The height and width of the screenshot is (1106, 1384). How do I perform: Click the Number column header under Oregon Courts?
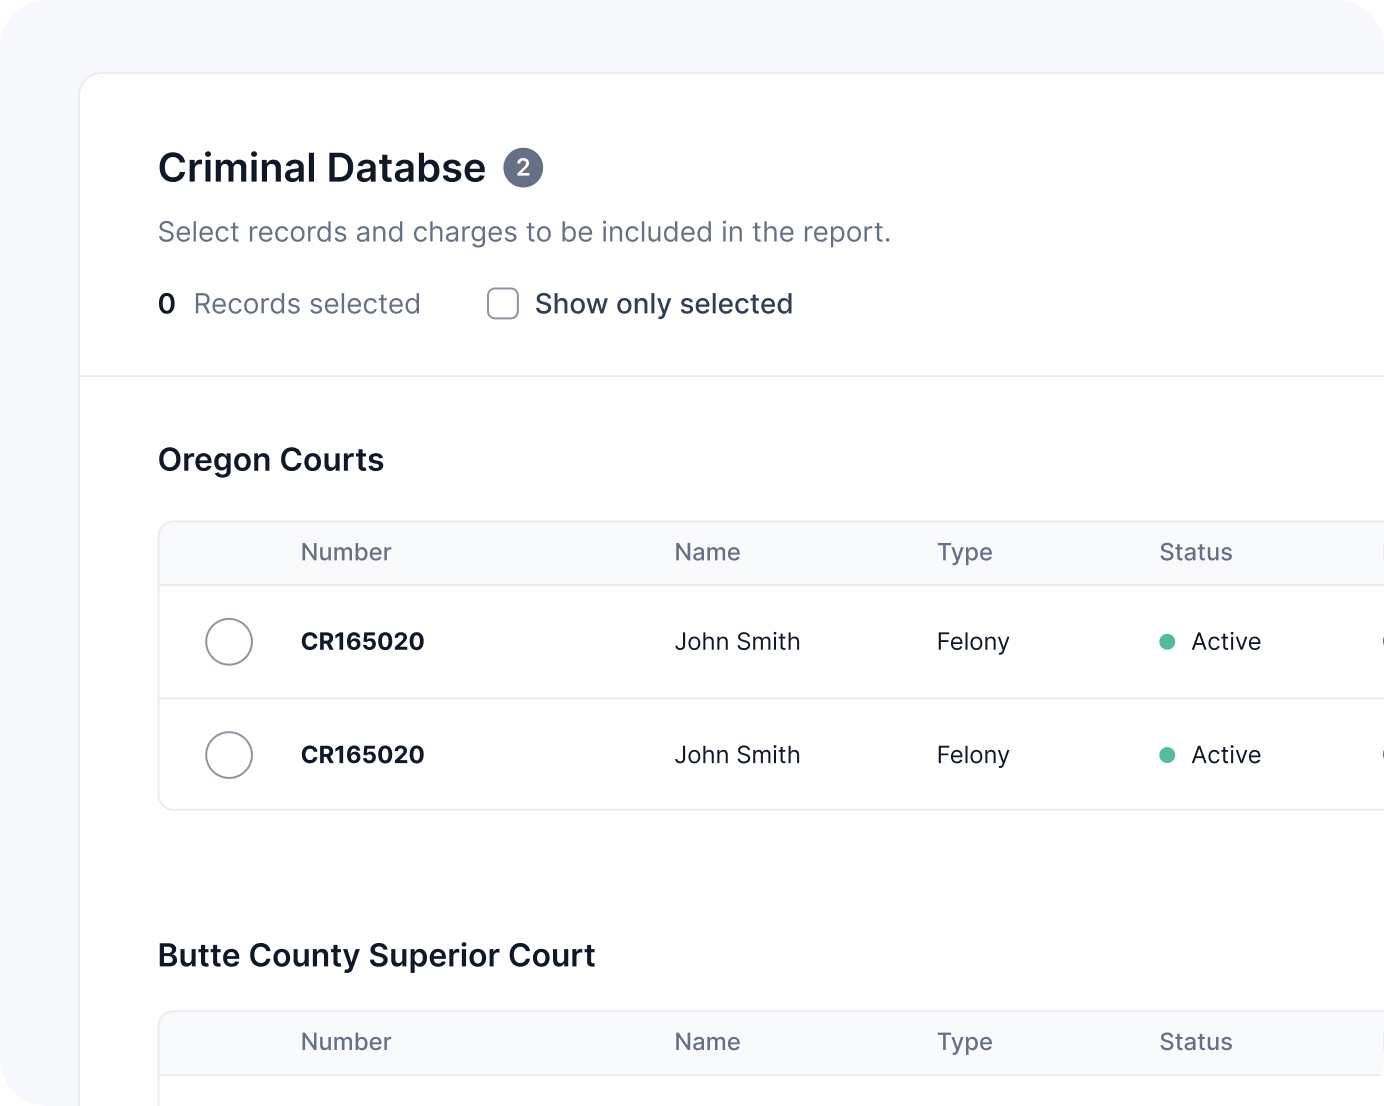tap(346, 552)
